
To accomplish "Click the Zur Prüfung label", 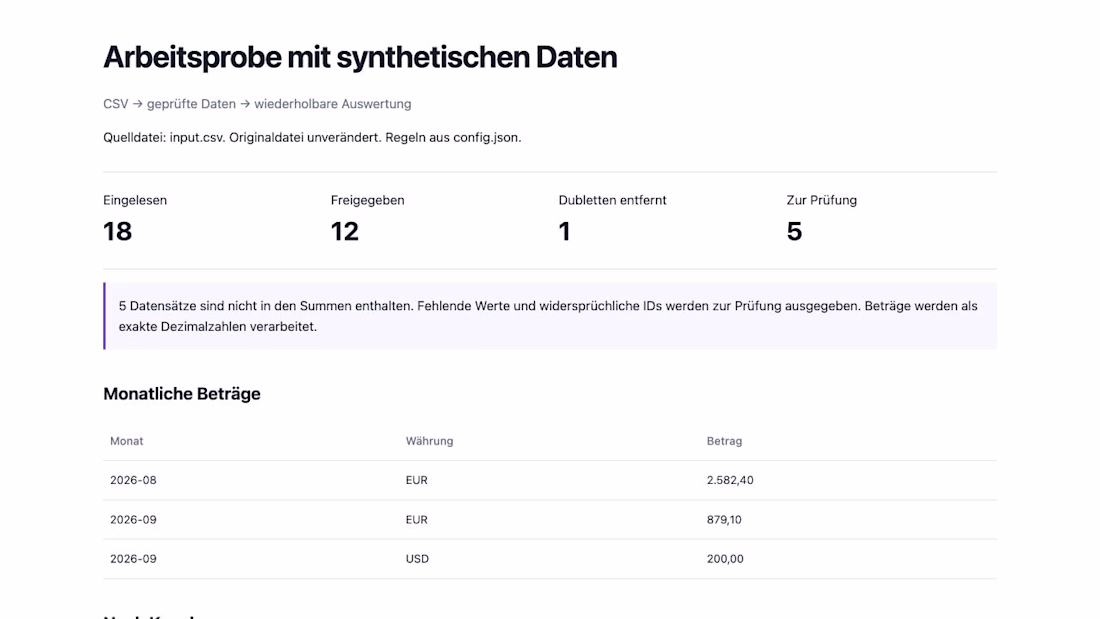I will point(821,200).
